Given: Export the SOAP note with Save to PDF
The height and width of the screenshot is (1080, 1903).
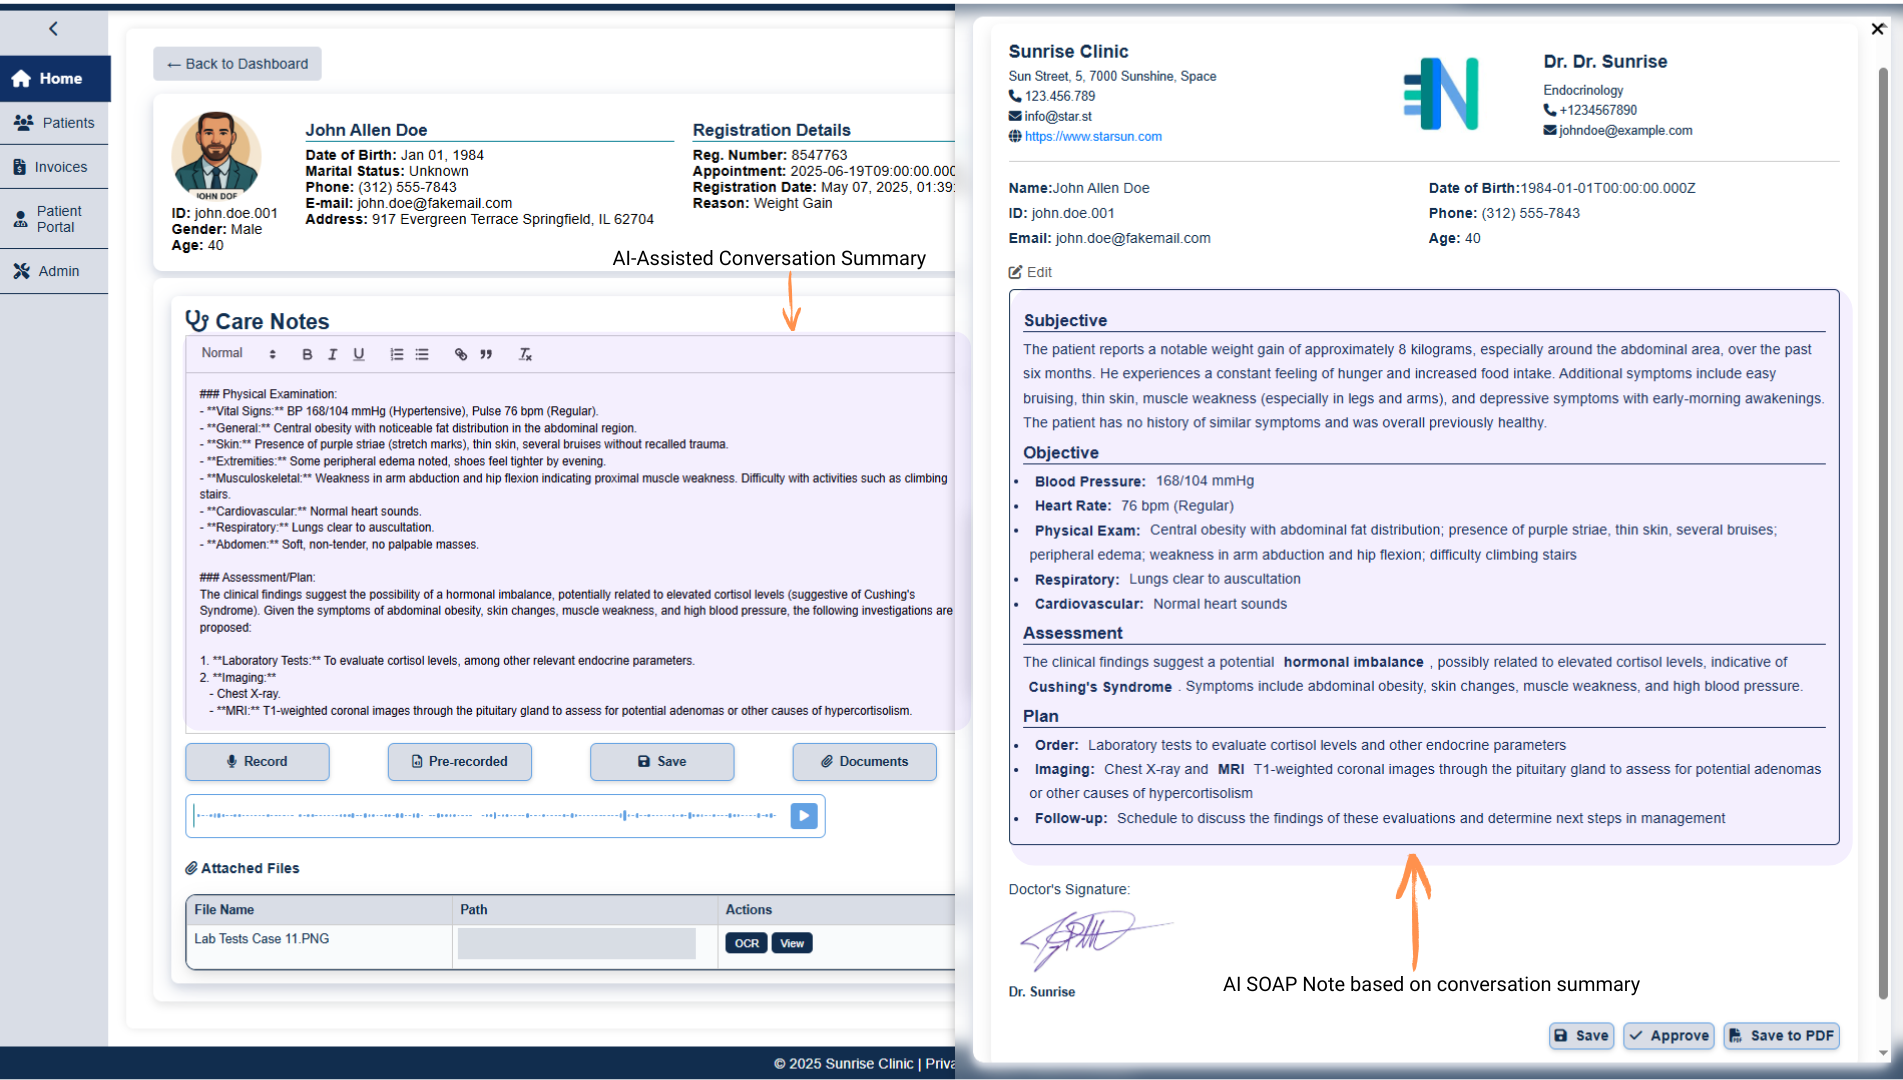Looking at the screenshot, I should pos(1781,1036).
